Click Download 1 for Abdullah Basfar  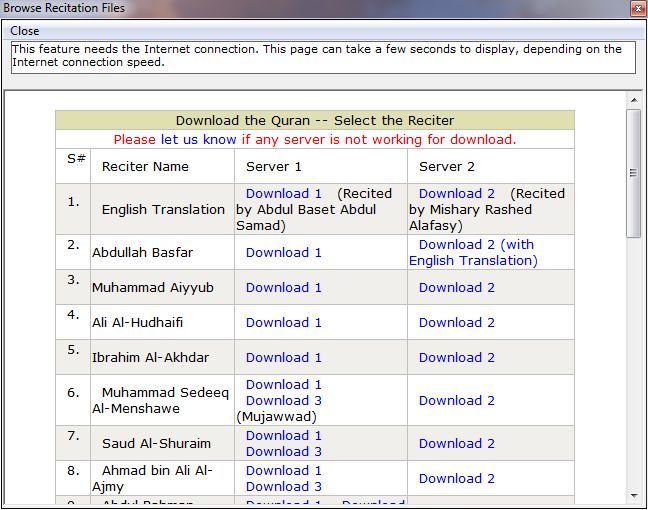(284, 253)
